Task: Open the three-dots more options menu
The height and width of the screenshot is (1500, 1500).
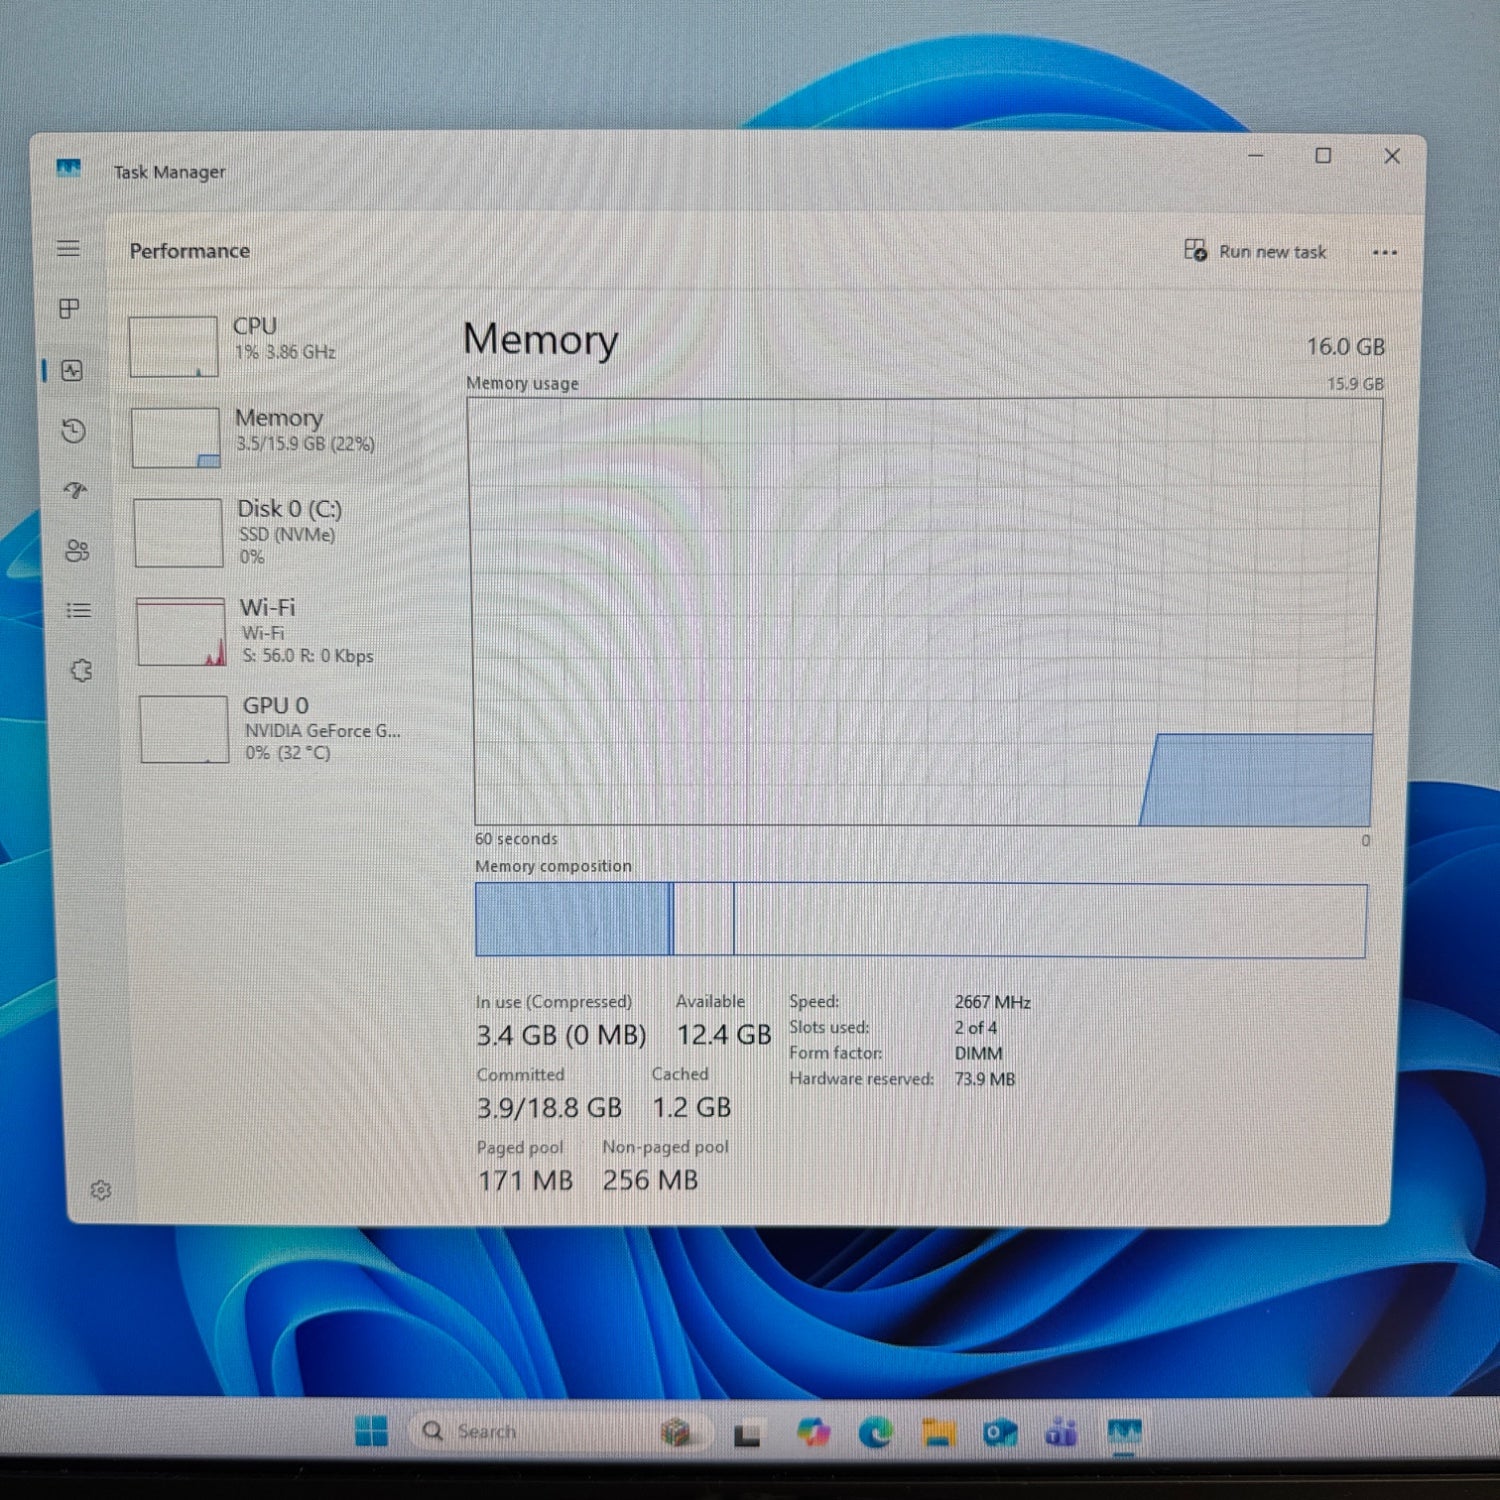Action: pyautogui.click(x=1384, y=252)
